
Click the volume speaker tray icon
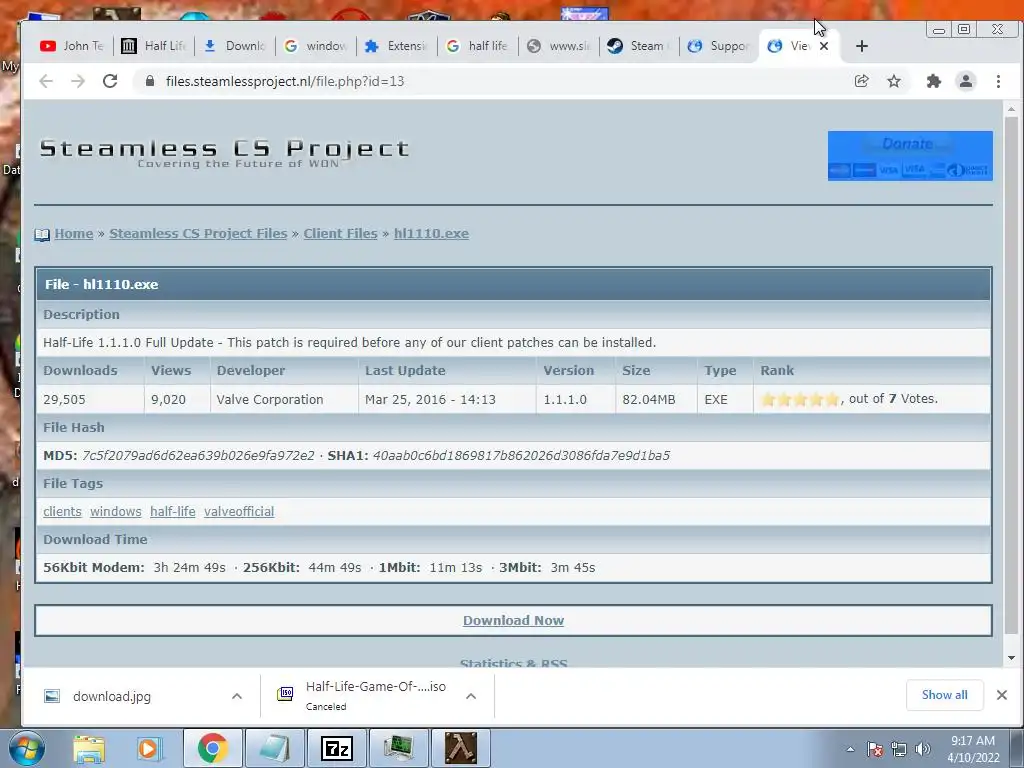pyautogui.click(x=923, y=749)
